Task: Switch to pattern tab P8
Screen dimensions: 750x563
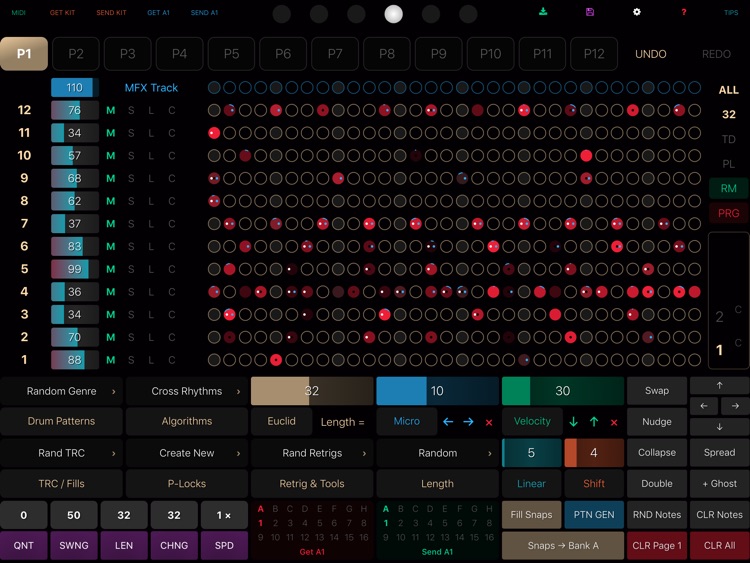Action: [386, 54]
